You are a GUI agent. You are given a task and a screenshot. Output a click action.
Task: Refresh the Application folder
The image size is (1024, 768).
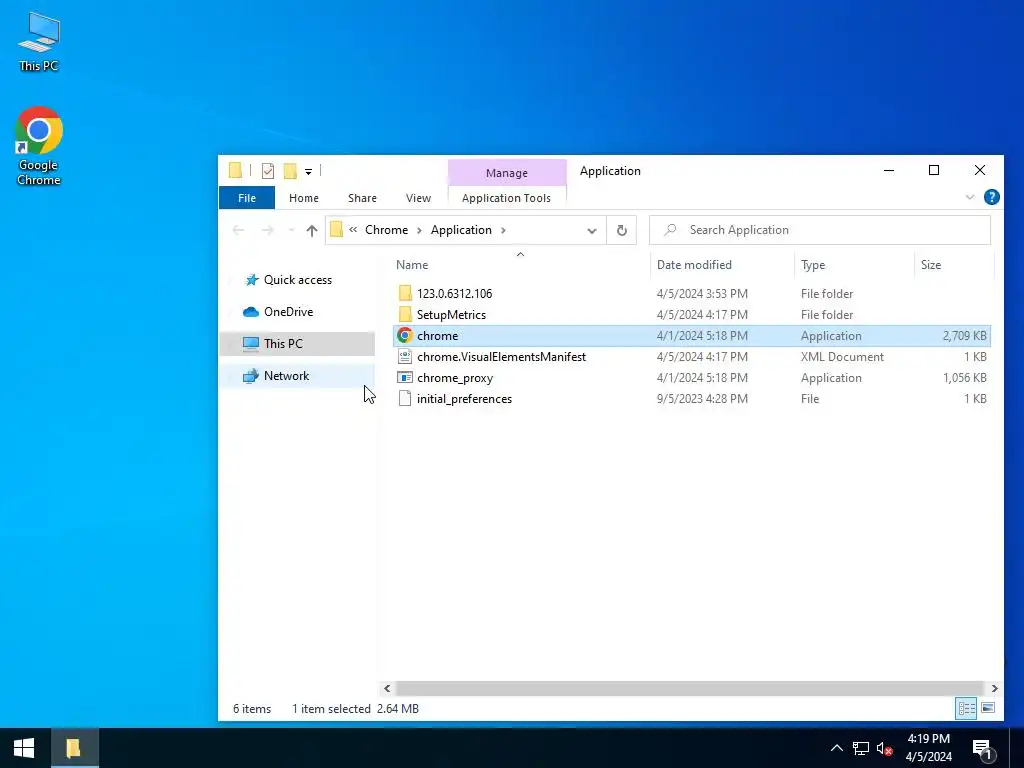click(x=622, y=231)
